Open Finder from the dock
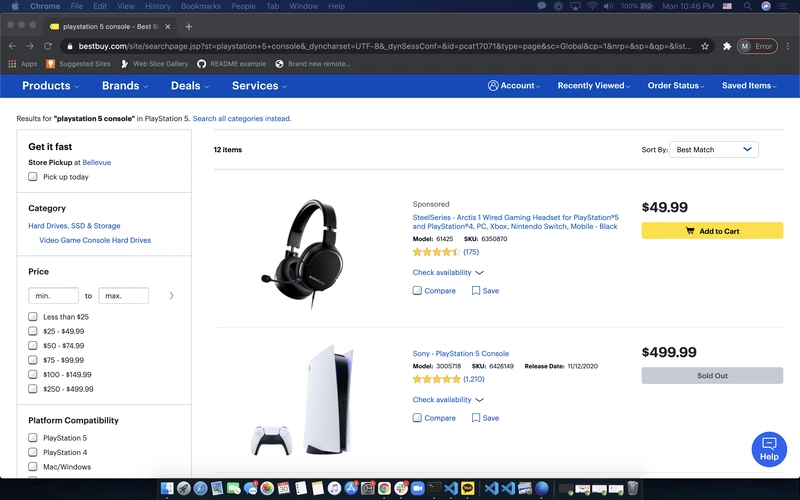 [x=167, y=488]
